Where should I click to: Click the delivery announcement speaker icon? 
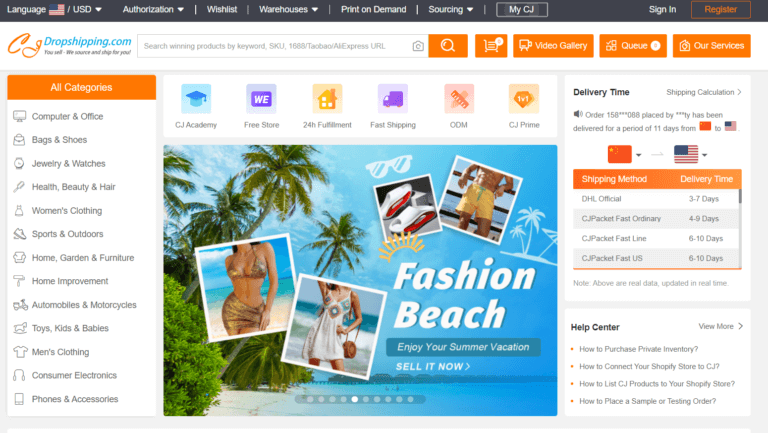click(x=578, y=114)
